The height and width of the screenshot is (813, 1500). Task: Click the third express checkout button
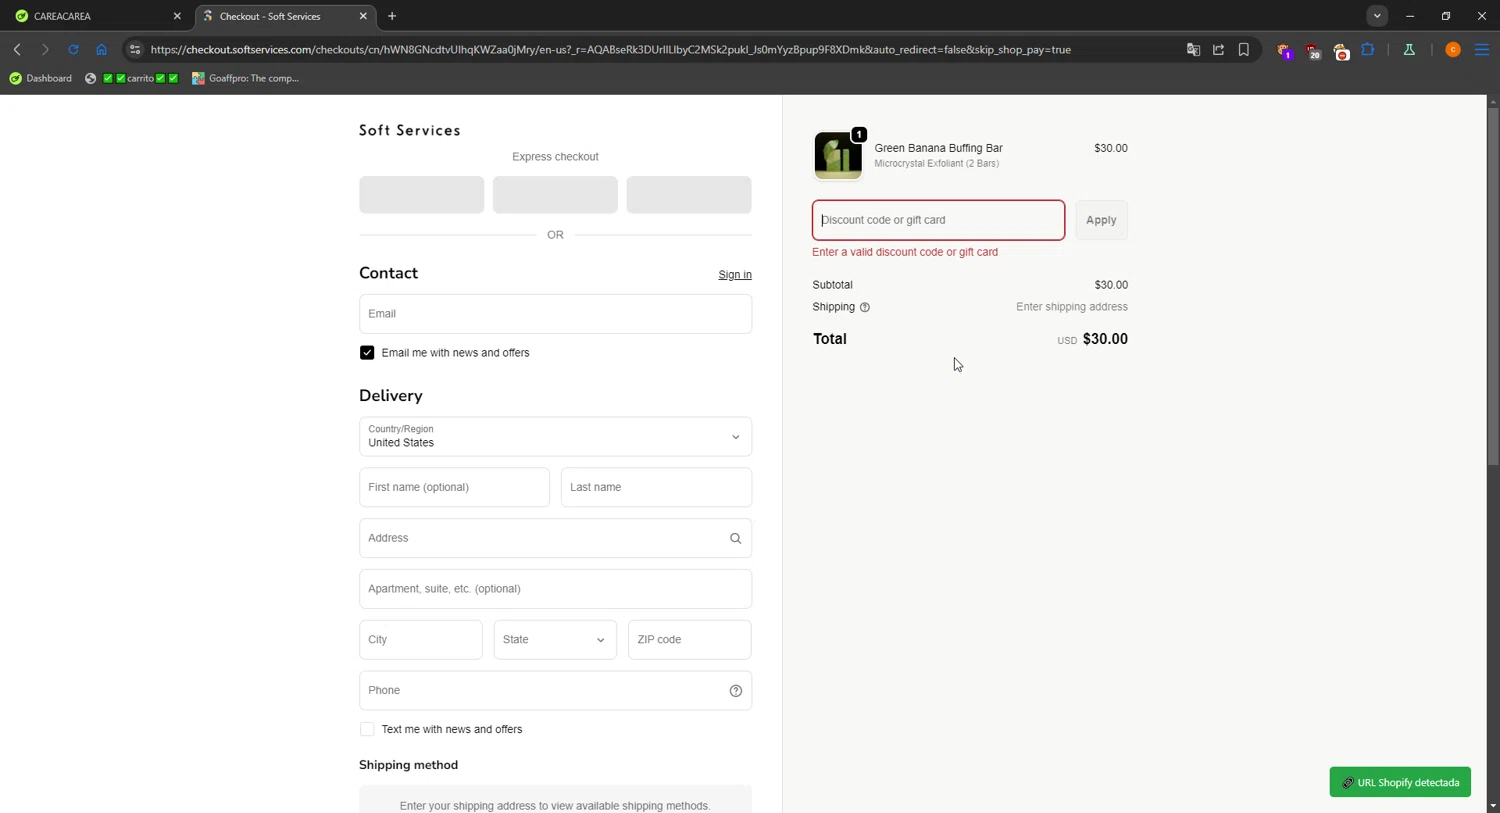point(689,195)
